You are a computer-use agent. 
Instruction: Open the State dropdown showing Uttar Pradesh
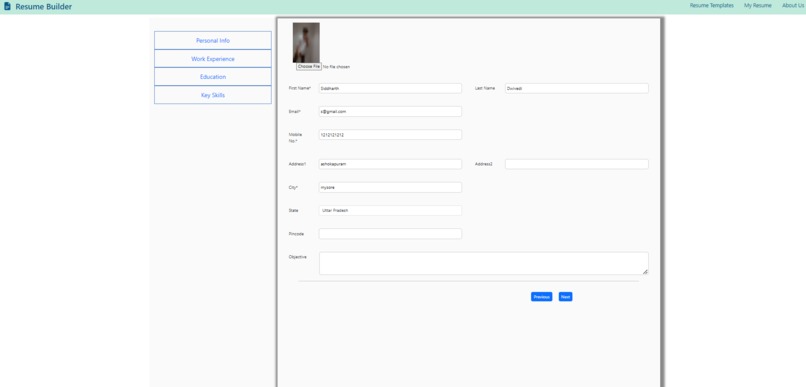(390, 211)
